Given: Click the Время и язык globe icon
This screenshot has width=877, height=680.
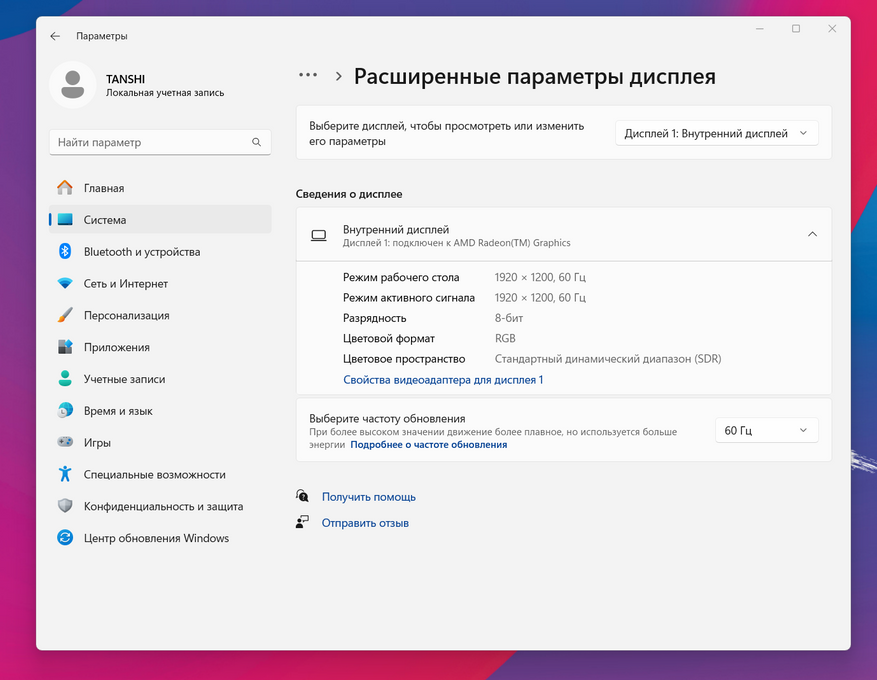Looking at the screenshot, I should point(65,411).
